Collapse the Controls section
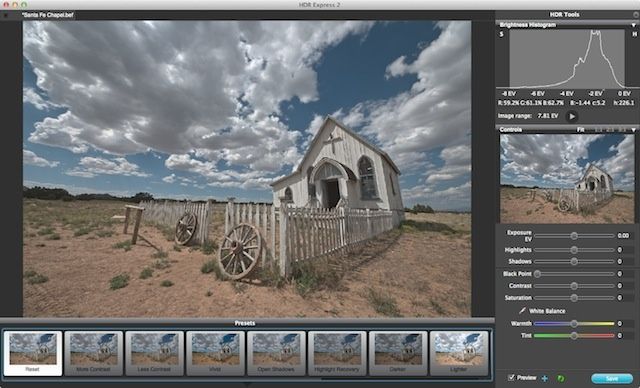 point(634,130)
